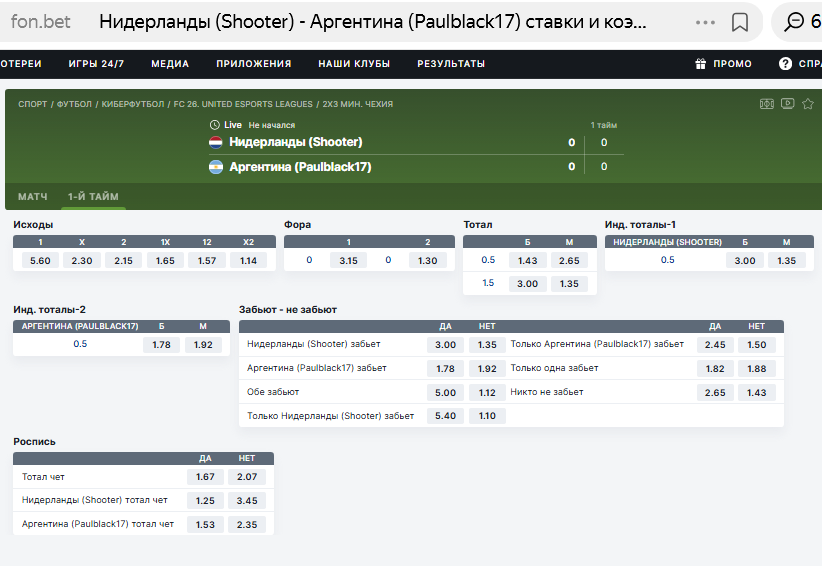This screenshot has height=566, width=822.
Task: Select total 0.5 over odds 1.43
Action: click(x=527, y=260)
